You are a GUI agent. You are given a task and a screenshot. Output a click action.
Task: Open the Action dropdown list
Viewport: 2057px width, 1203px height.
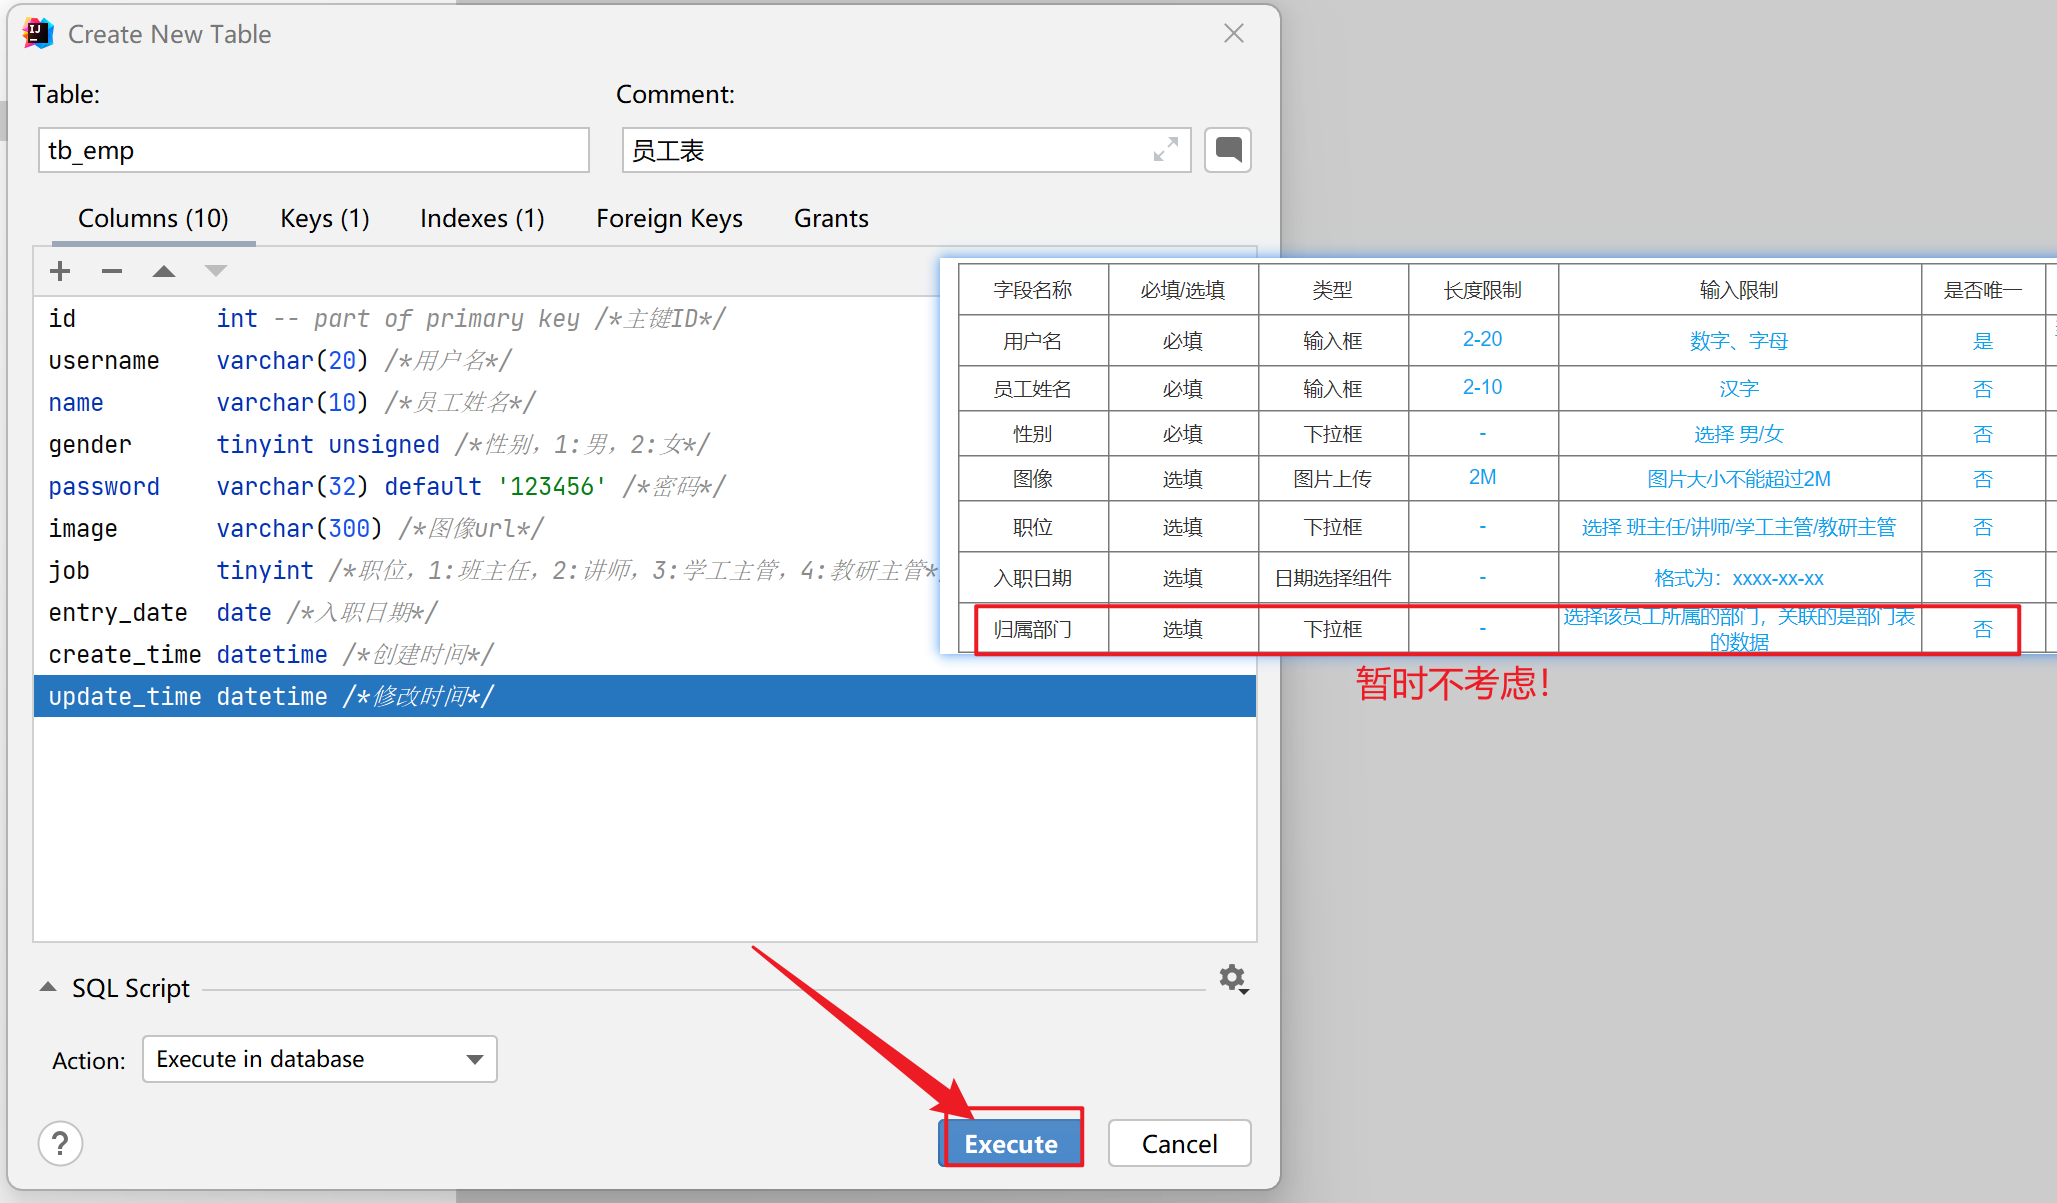320,1059
